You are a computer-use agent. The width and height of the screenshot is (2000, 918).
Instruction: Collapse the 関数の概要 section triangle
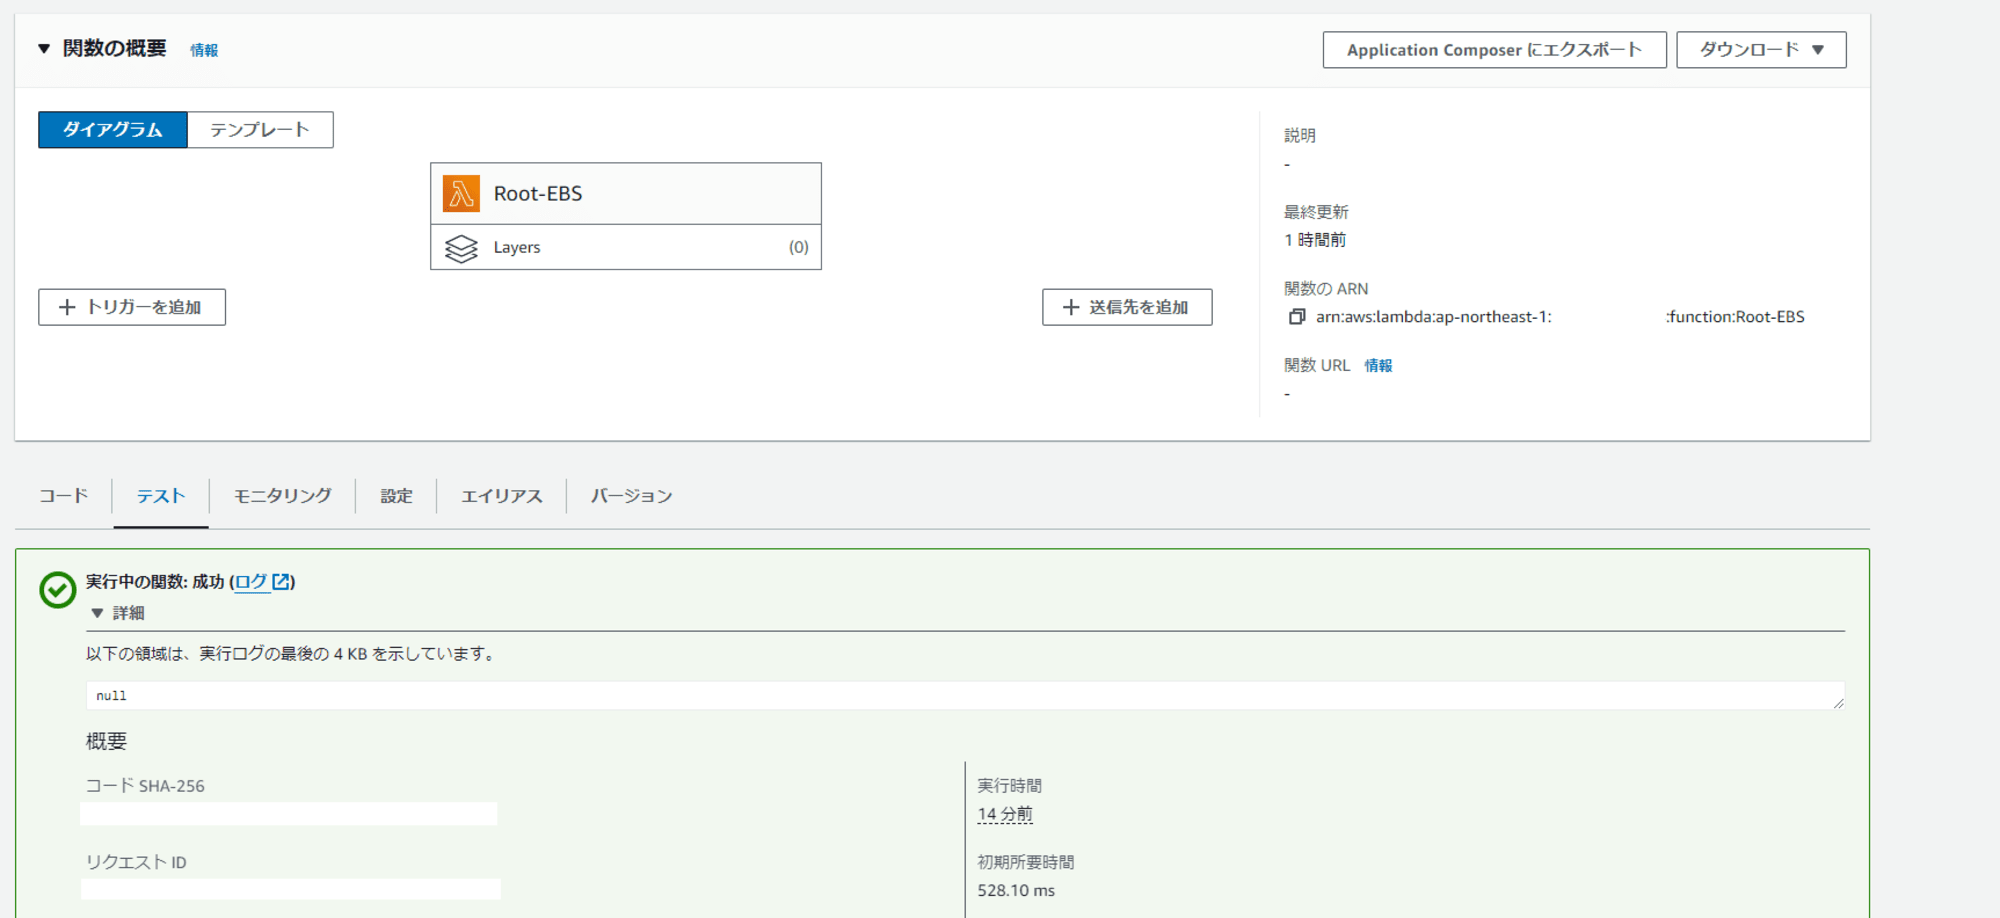(x=44, y=49)
